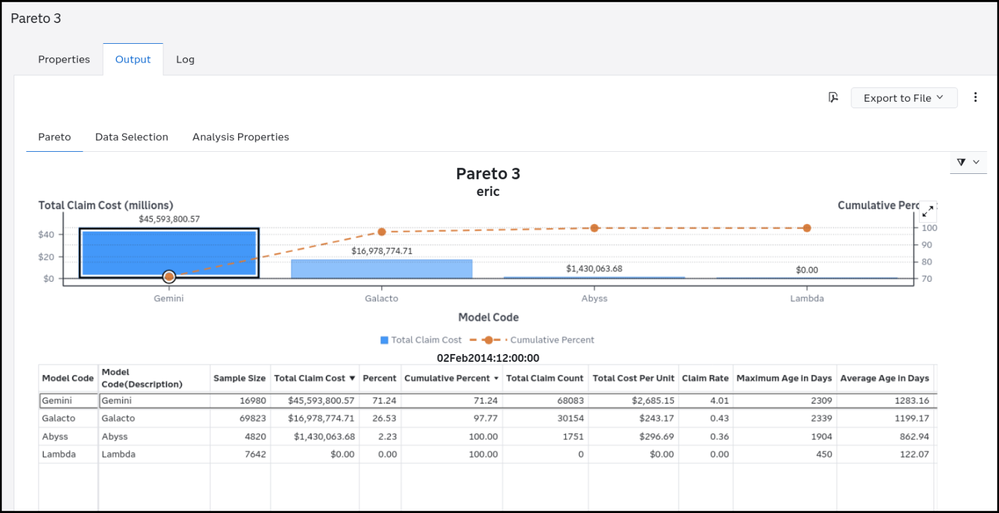The width and height of the screenshot is (999, 513).
Task: Open the Export to File dropdown
Action: point(904,98)
